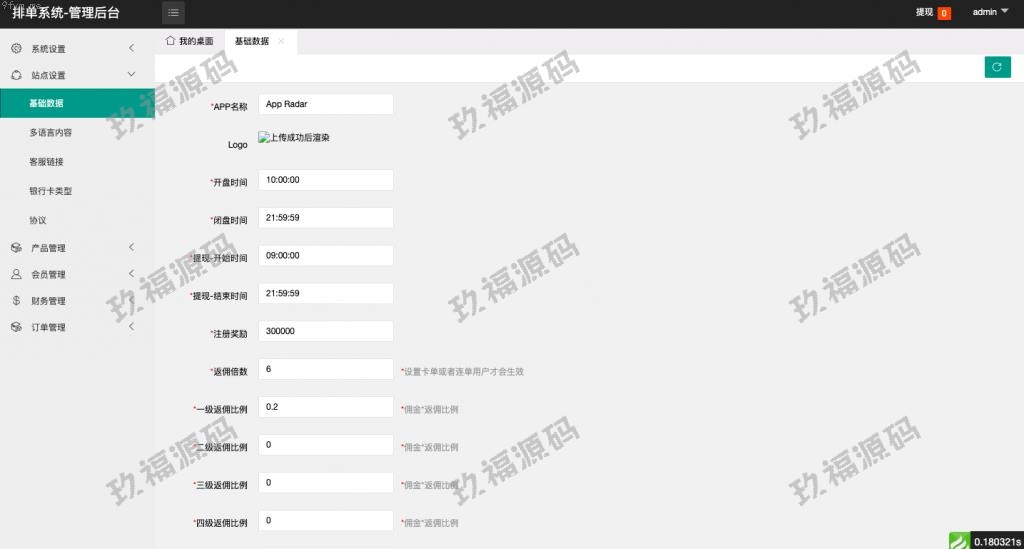Image resolution: width=1024 pixels, height=549 pixels.
Task: Click the home icon on 我的桌面 tab
Action: 170,41
